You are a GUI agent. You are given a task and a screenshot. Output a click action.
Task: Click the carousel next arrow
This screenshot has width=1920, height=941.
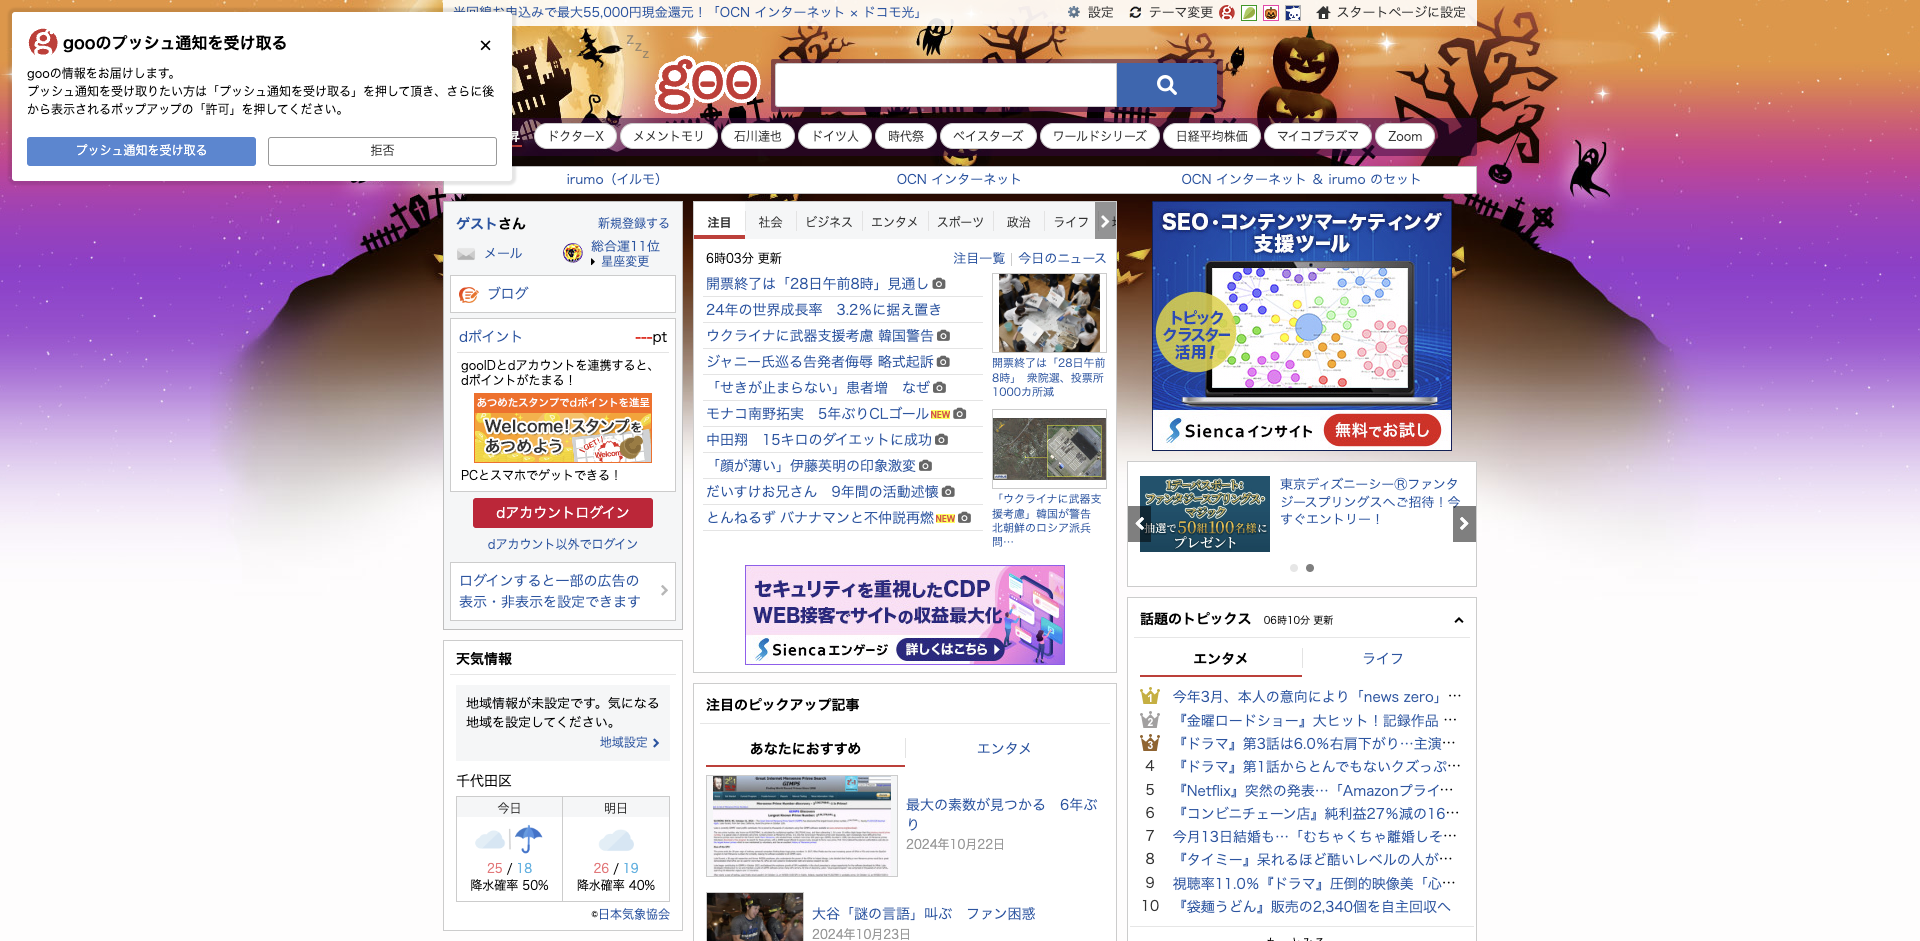1464,523
